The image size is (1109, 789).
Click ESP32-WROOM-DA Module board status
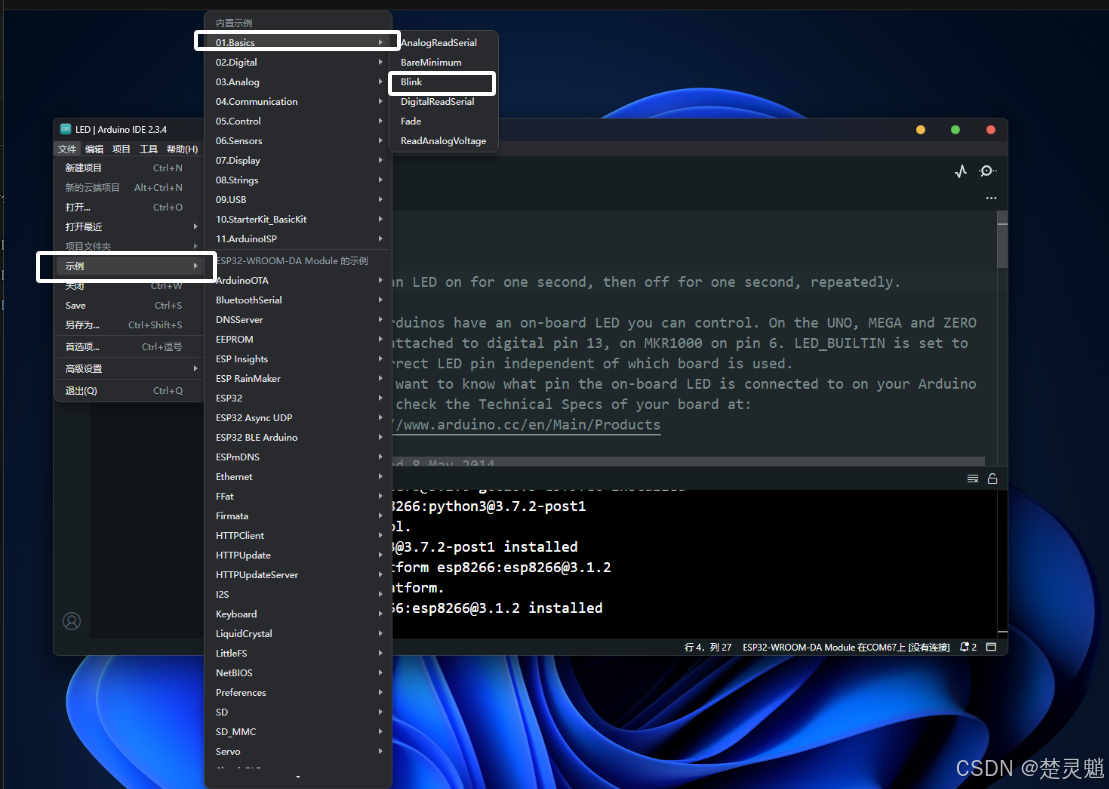point(846,647)
